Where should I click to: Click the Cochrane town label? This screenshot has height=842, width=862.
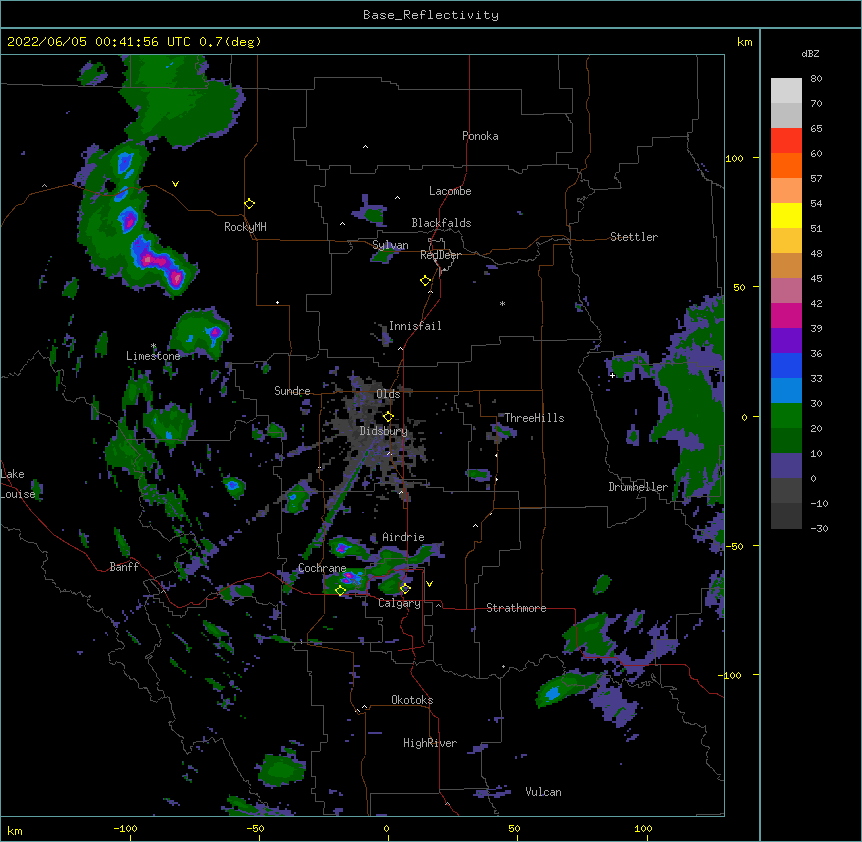coord(322,568)
